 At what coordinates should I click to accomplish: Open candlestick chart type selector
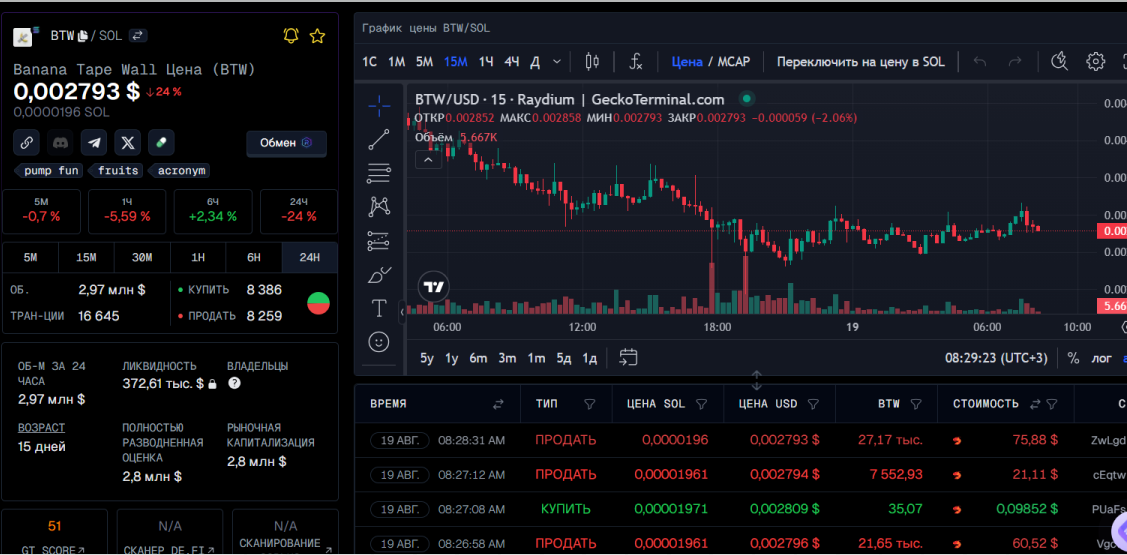click(x=592, y=62)
